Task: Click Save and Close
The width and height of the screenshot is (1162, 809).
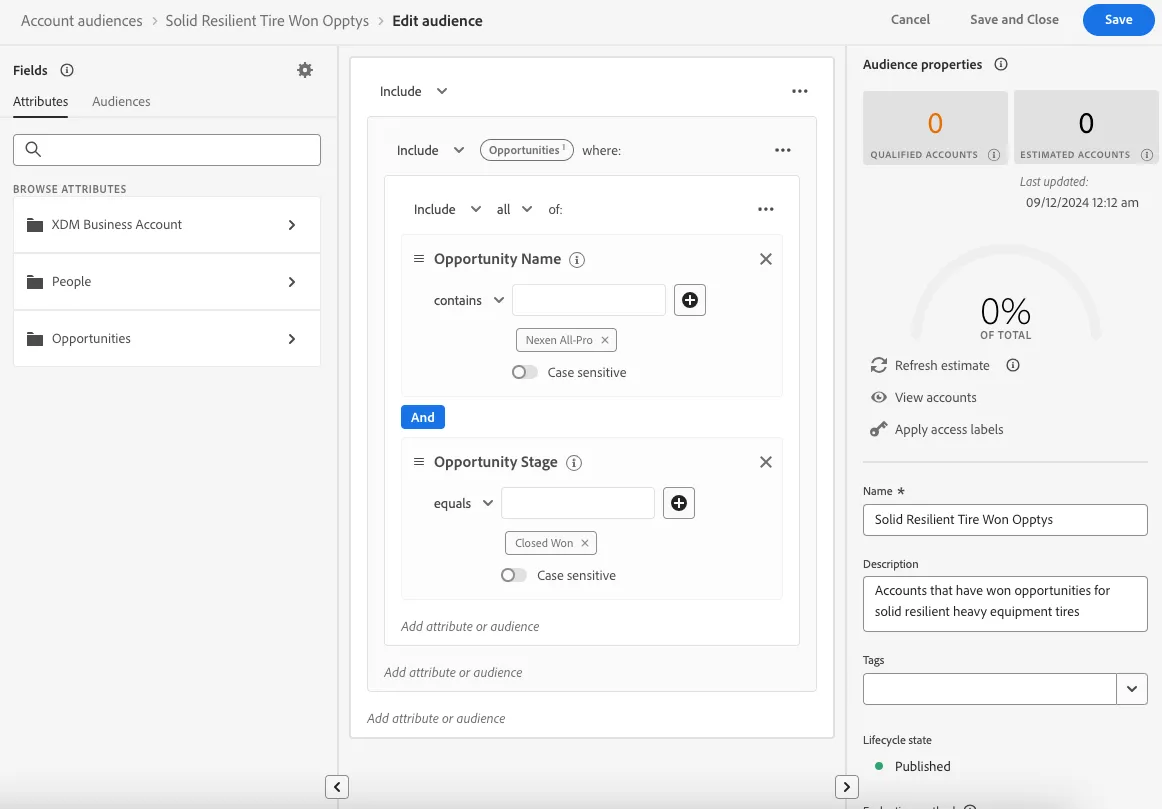Action: coord(1014,20)
